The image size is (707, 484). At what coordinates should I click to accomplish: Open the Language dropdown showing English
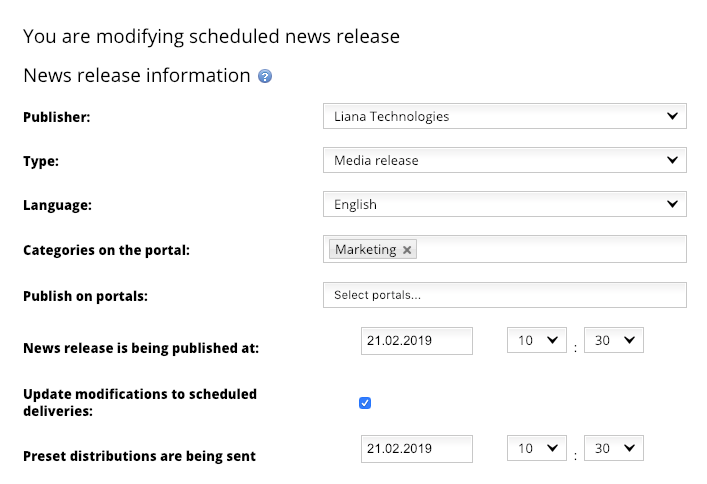click(x=505, y=204)
